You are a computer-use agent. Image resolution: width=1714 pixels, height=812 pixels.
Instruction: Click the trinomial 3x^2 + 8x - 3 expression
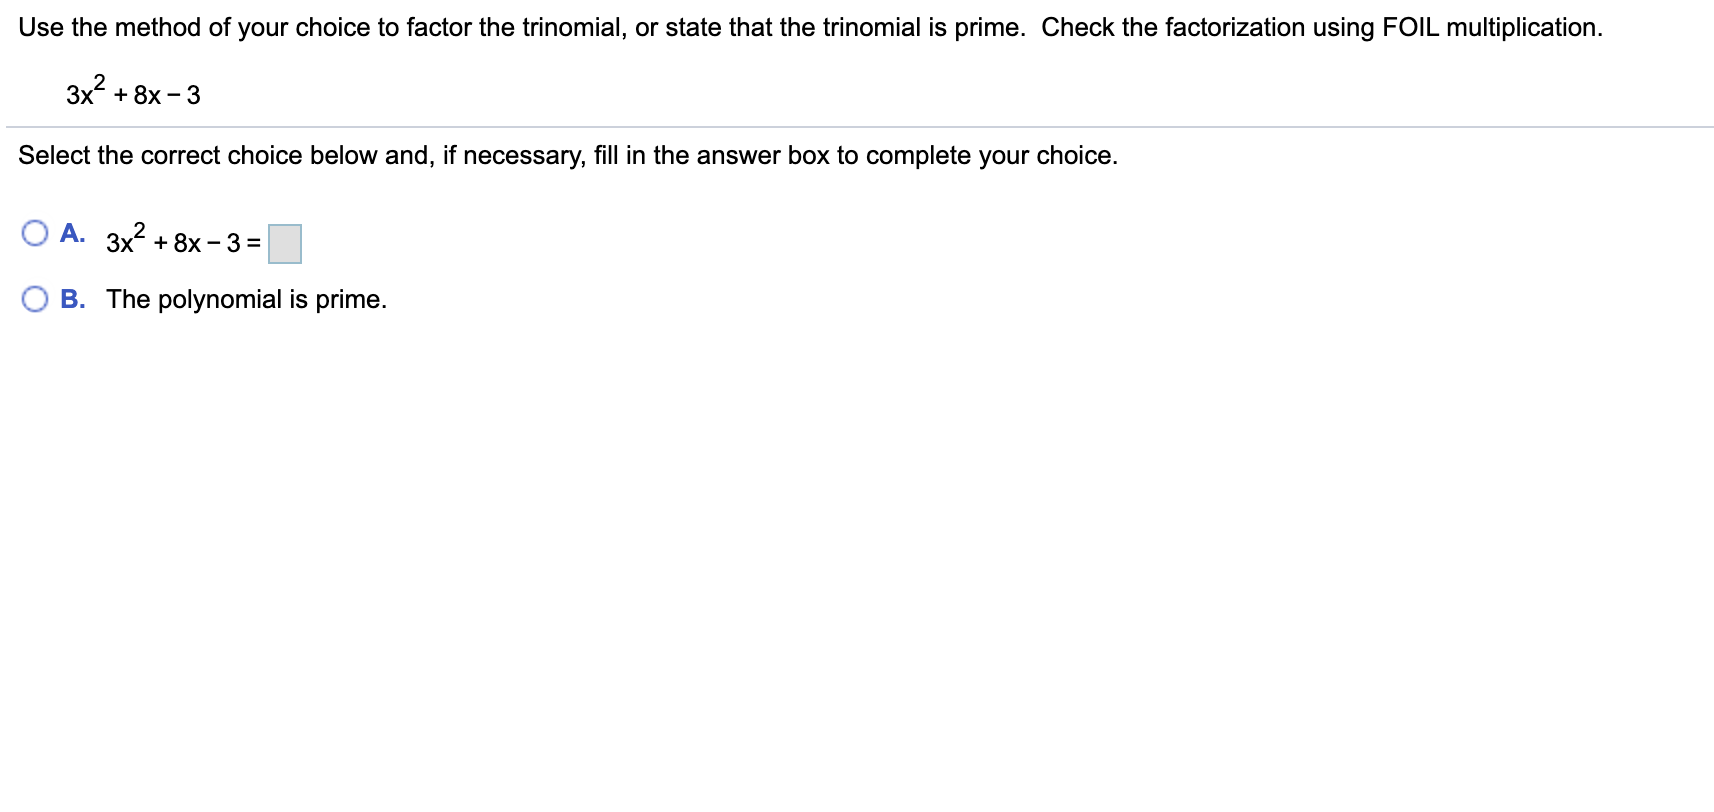[x=130, y=92]
